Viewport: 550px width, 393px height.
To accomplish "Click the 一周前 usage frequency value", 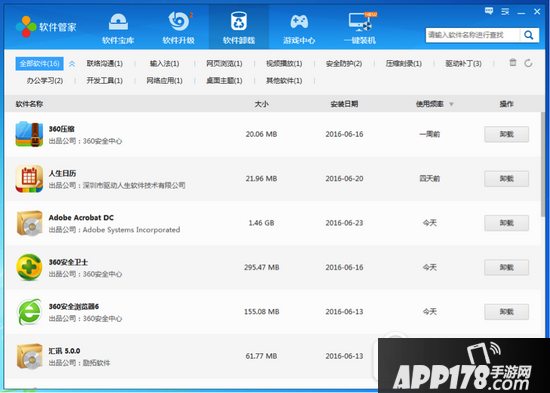I will click(430, 134).
